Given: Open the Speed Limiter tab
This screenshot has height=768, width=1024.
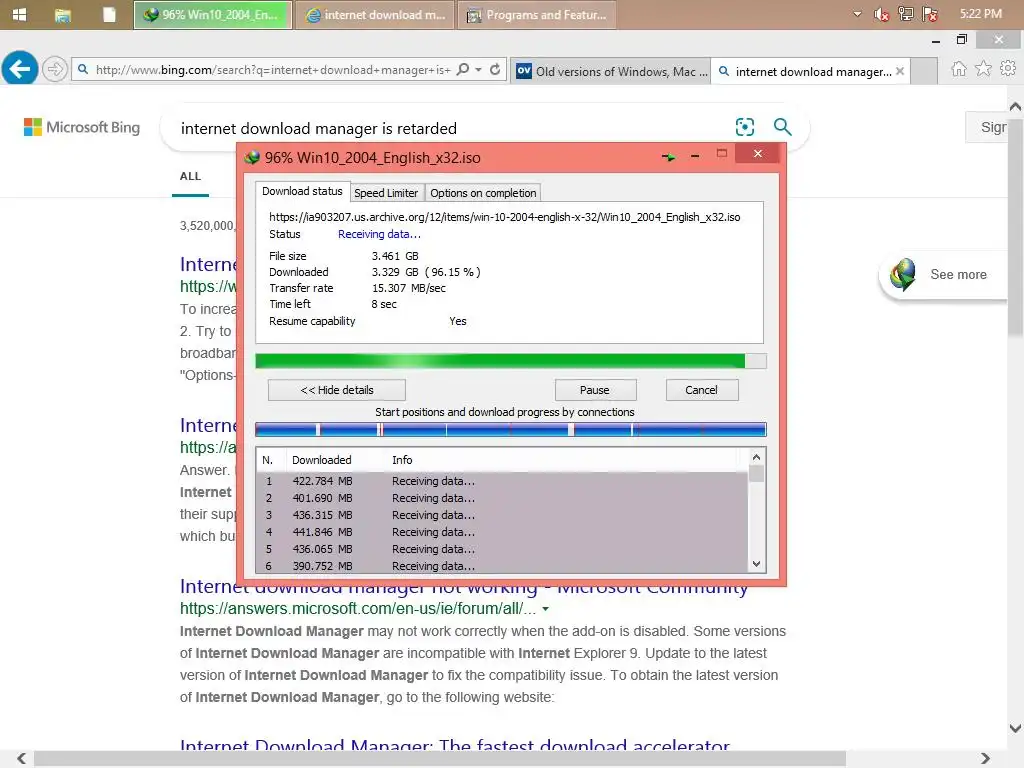Looking at the screenshot, I should (386, 193).
